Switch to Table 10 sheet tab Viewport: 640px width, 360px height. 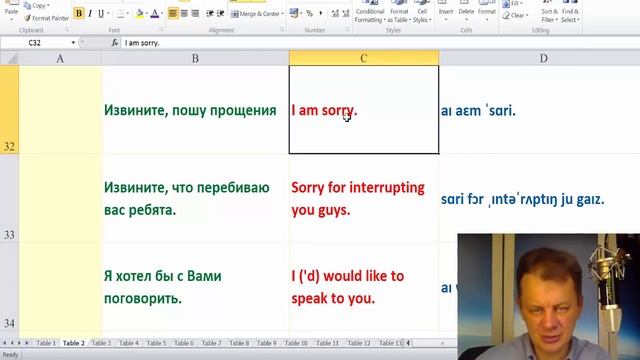pyautogui.click(x=296, y=343)
